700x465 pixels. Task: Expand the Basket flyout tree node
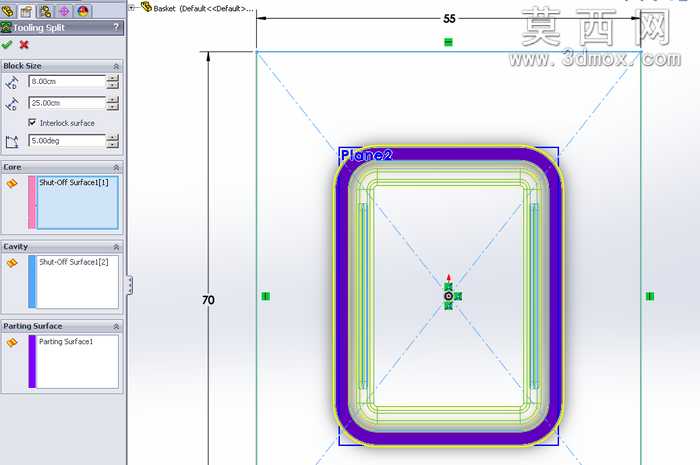(x=132, y=8)
